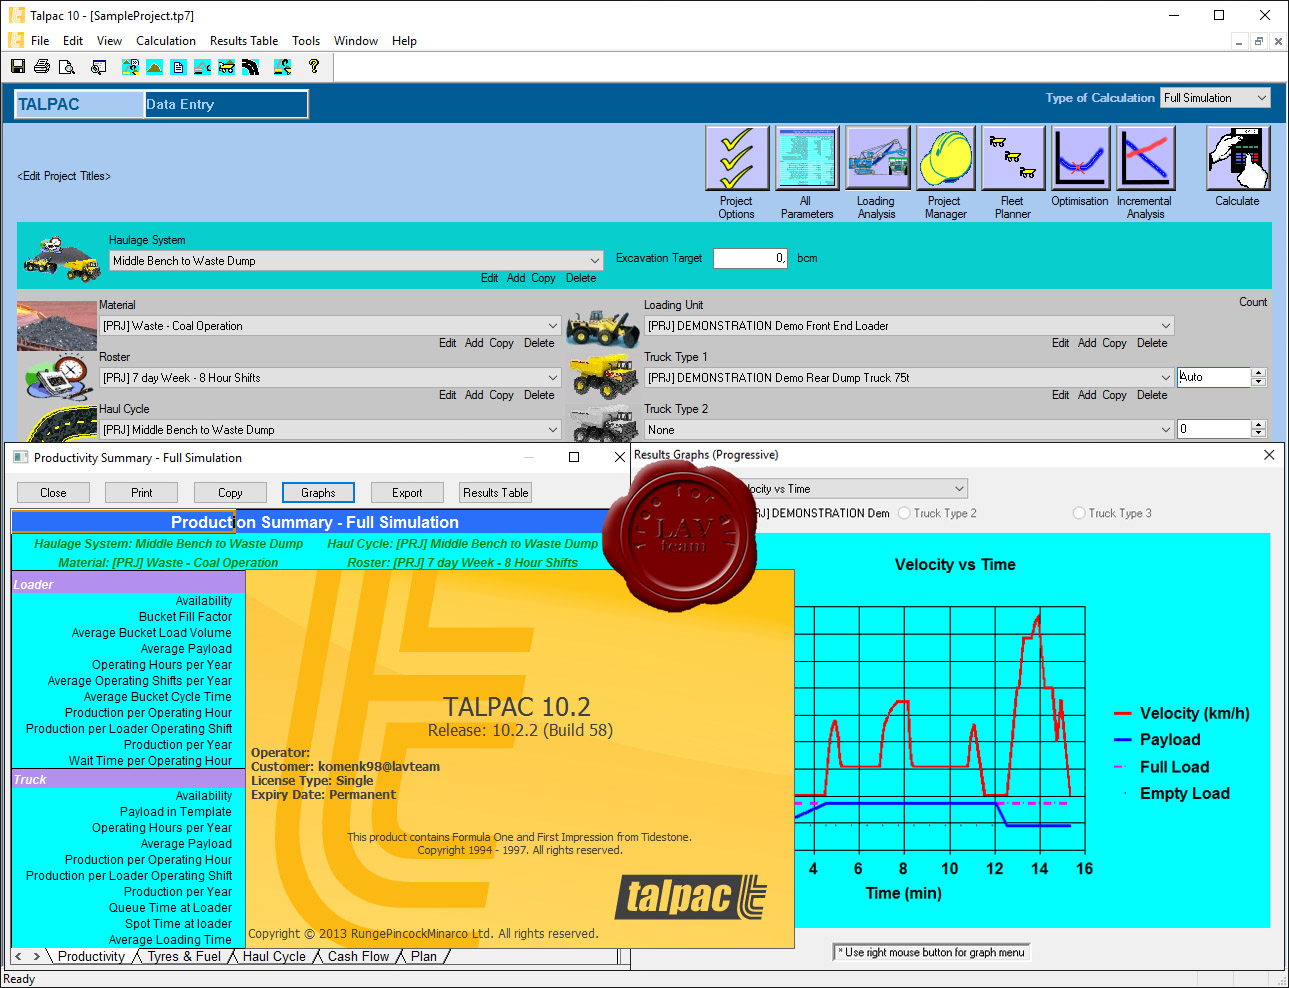Open Incremental Analysis icon
The width and height of the screenshot is (1289, 988).
coord(1145,158)
